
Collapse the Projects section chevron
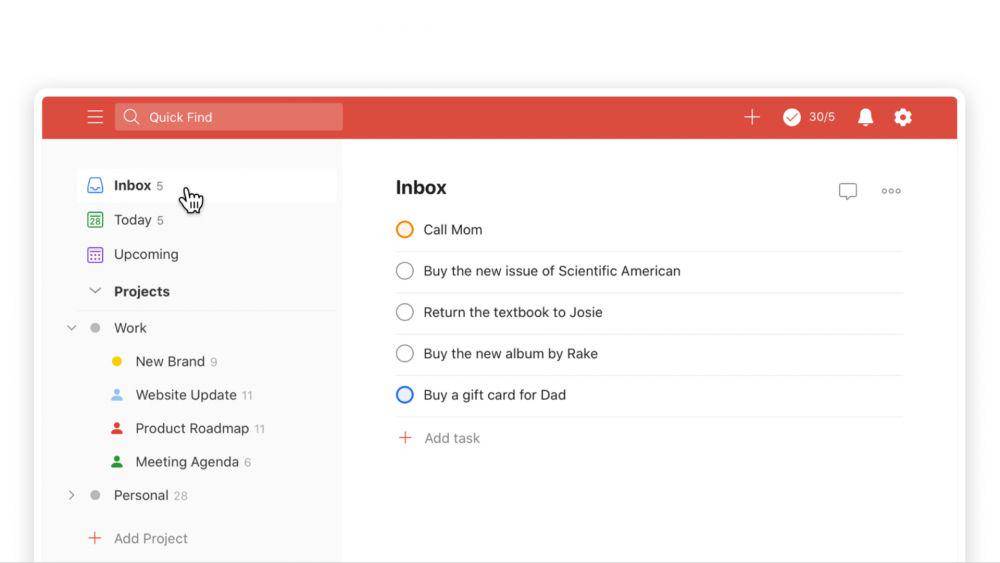click(95, 291)
